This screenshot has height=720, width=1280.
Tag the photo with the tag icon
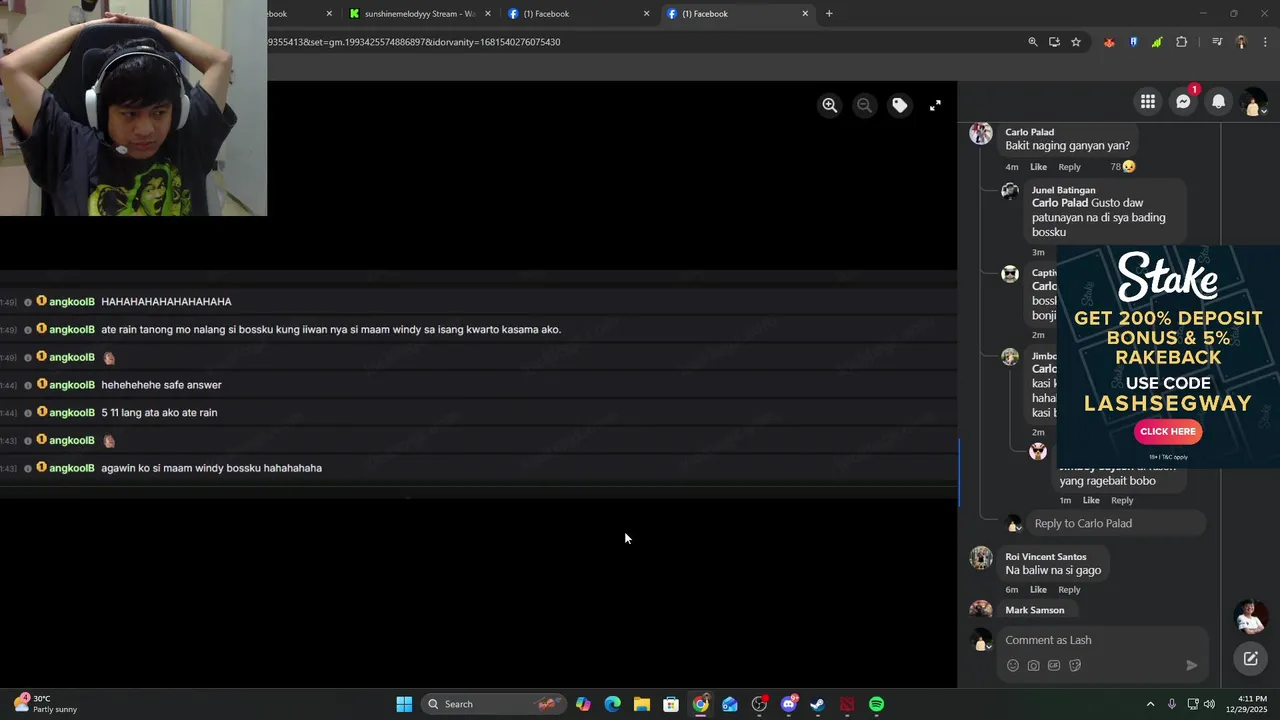click(900, 105)
